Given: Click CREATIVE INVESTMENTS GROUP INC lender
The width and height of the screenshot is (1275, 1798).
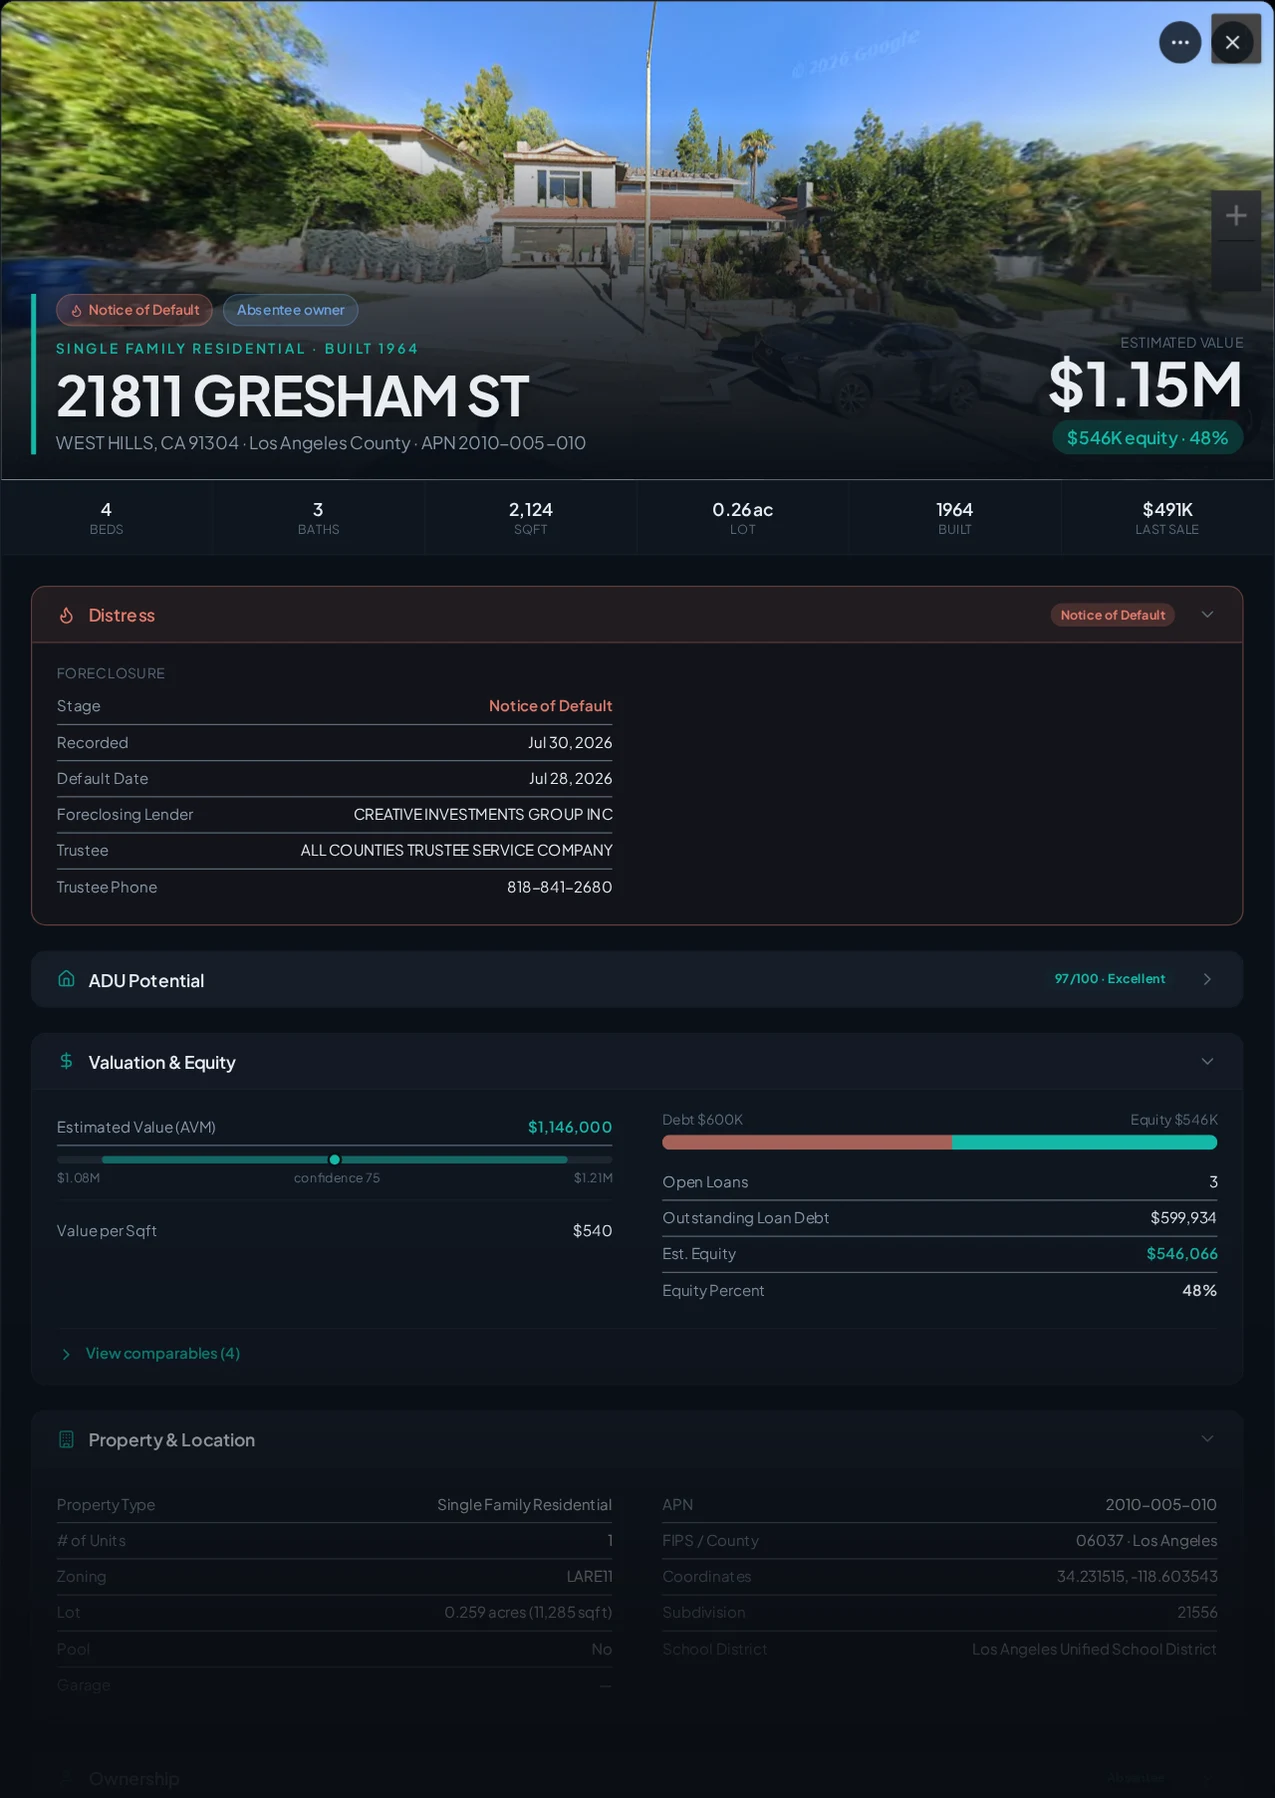Looking at the screenshot, I should pyautogui.click(x=483, y=814).
